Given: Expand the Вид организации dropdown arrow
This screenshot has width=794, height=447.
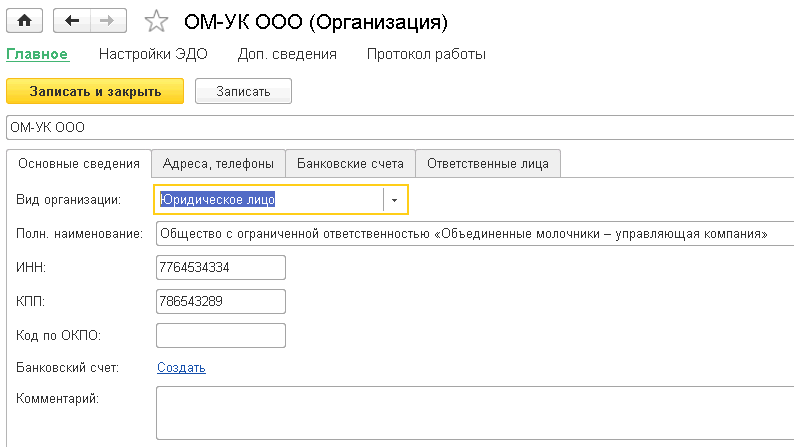Looking at the screenshot, I should coord(394,200).
